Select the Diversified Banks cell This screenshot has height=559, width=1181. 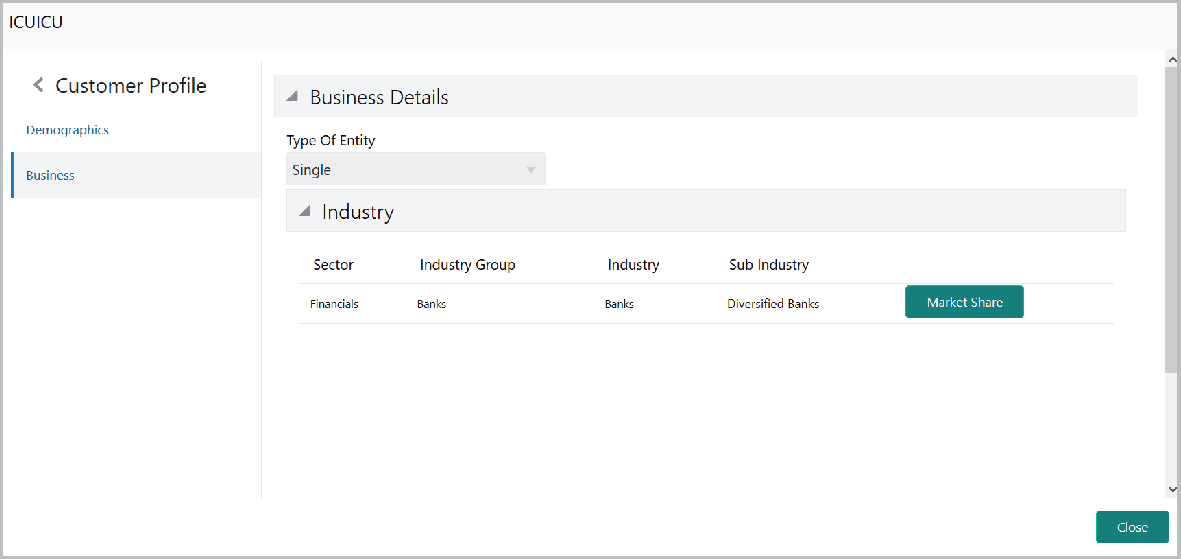773,304
